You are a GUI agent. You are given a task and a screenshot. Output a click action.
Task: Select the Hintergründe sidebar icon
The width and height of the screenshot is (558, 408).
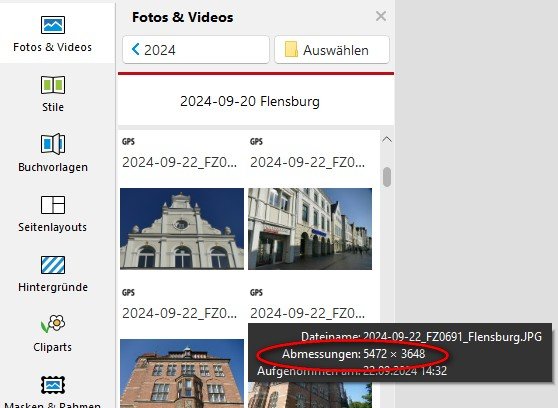coord(53,265)
